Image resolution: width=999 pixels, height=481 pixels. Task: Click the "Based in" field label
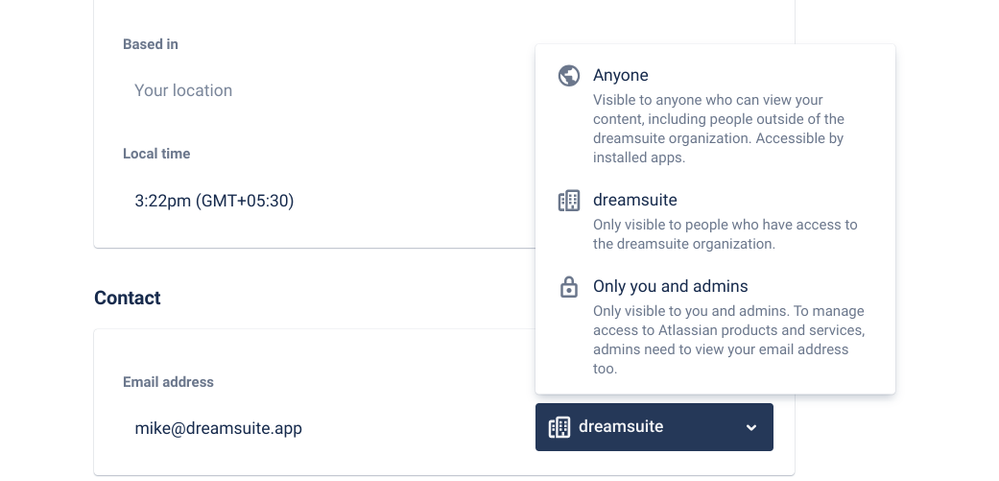151,44
